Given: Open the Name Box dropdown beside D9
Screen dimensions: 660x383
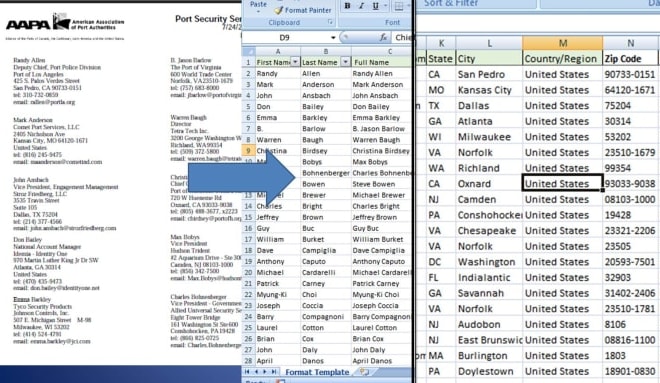Looking at the screenshot, I should (333, 37).
